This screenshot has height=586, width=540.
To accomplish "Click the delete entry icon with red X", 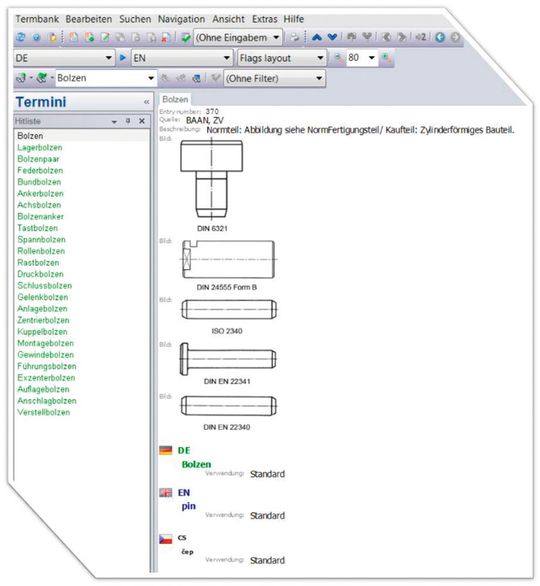I will (x=166, y=38).
